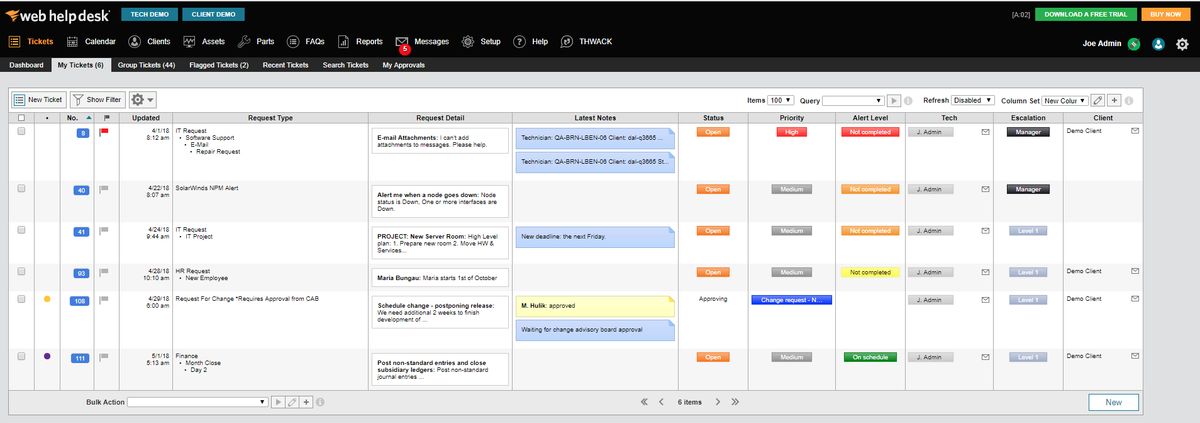Click the red flag on ticket 8
Viewport: 1200px width, 423px height.
pos(104,132)
